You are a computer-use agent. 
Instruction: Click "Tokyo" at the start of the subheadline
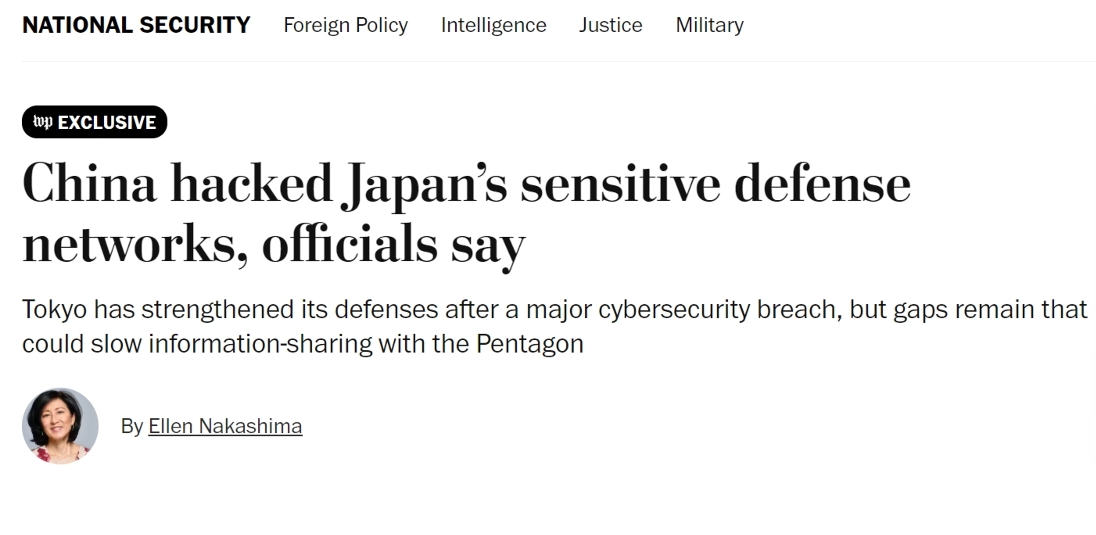pos(54,310)
